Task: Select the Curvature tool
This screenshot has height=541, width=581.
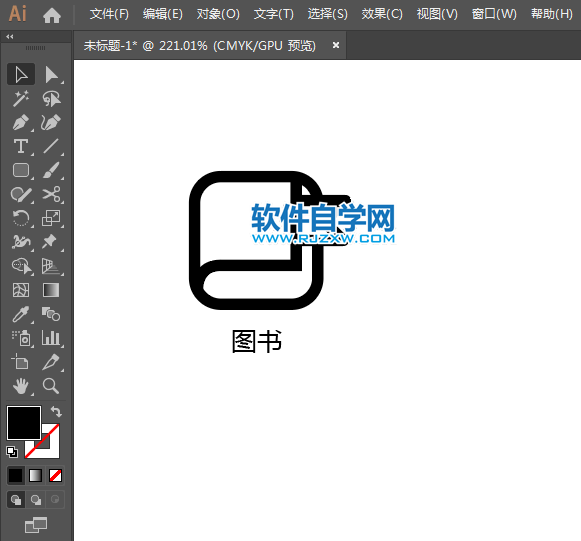Action: (51, 122)
